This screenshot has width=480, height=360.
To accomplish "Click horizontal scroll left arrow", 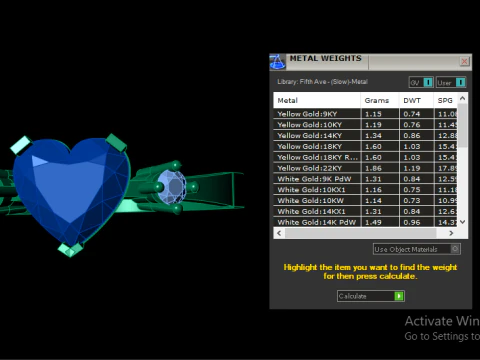I will click(x=279, y=233).
